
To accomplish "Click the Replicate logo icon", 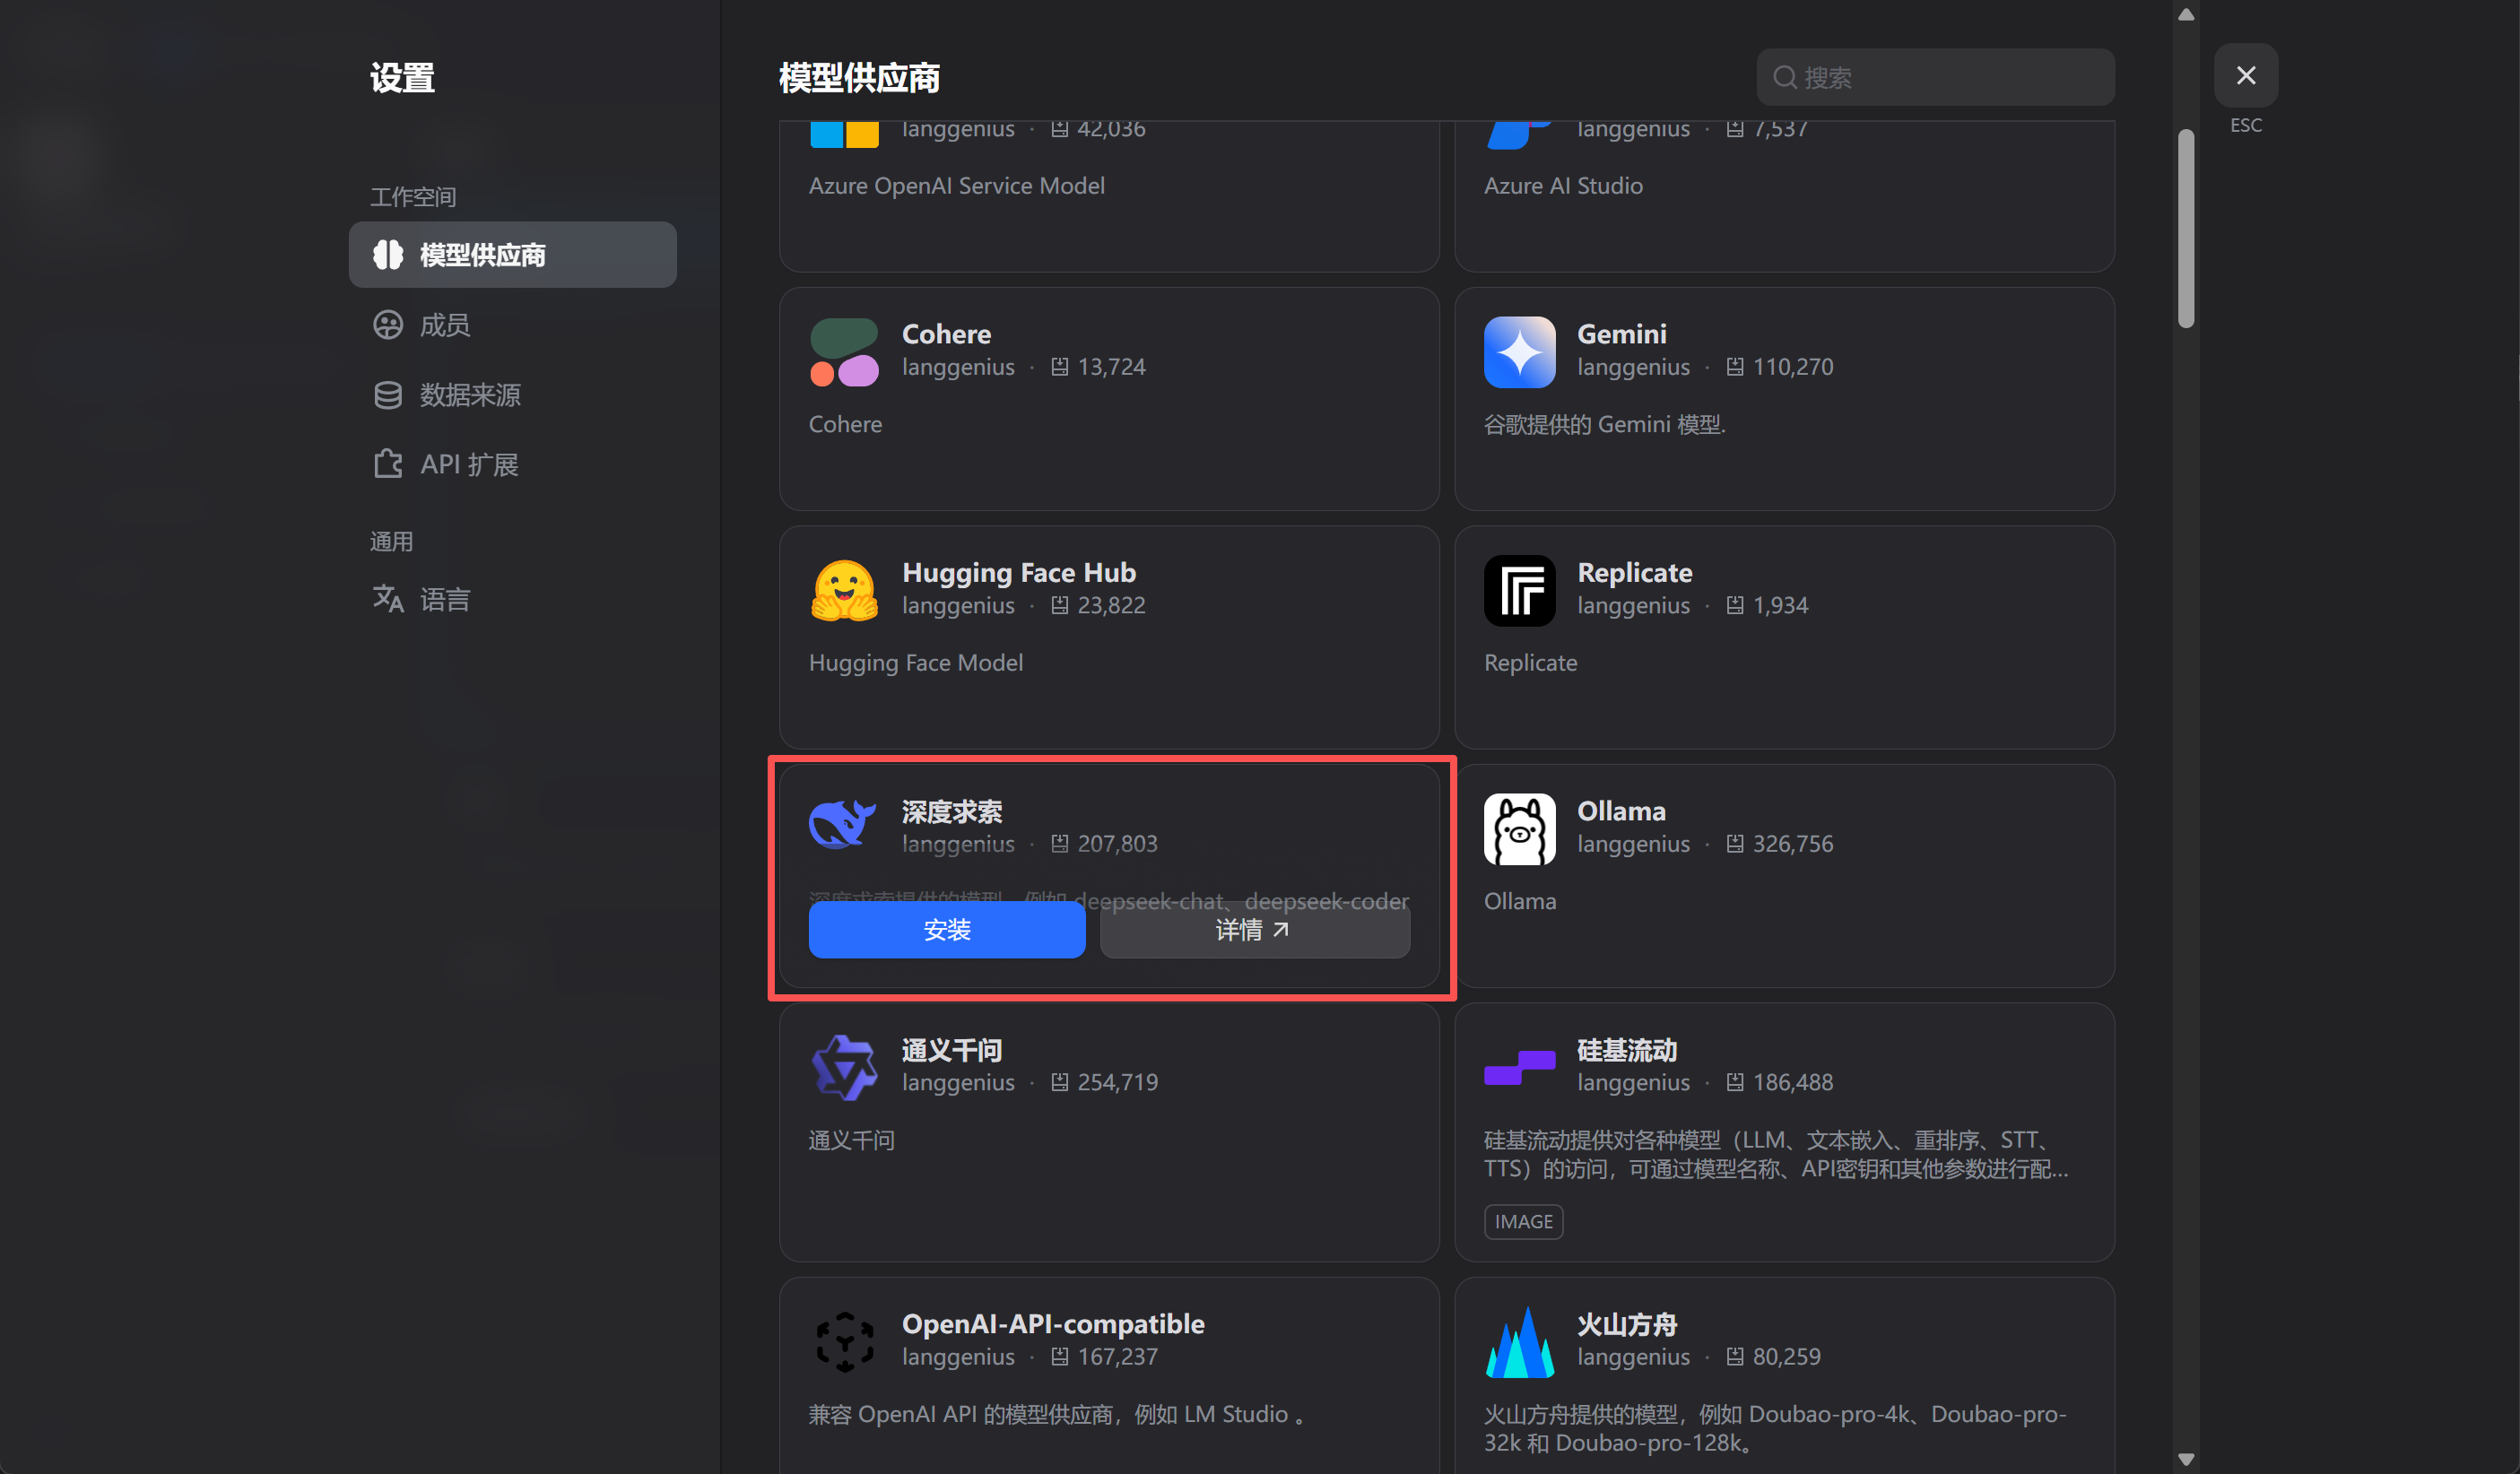I will tap(1519, 590).
